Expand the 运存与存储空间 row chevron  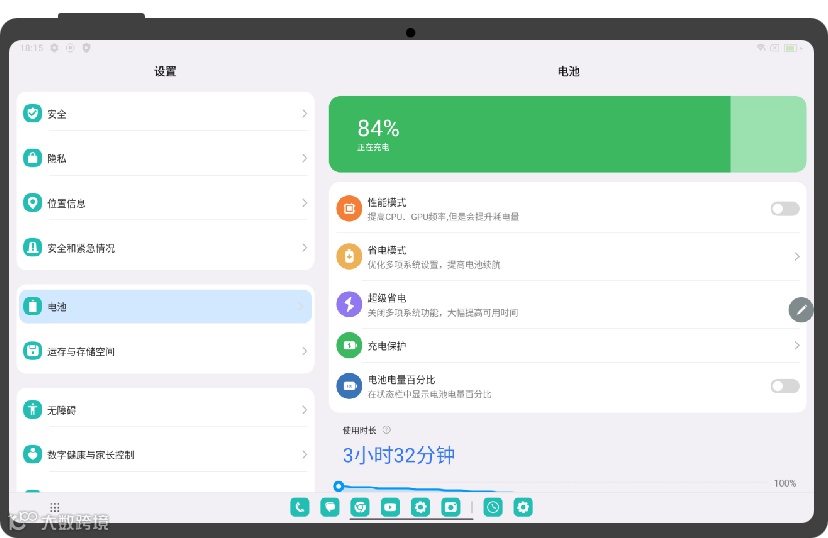pos(305,351)
